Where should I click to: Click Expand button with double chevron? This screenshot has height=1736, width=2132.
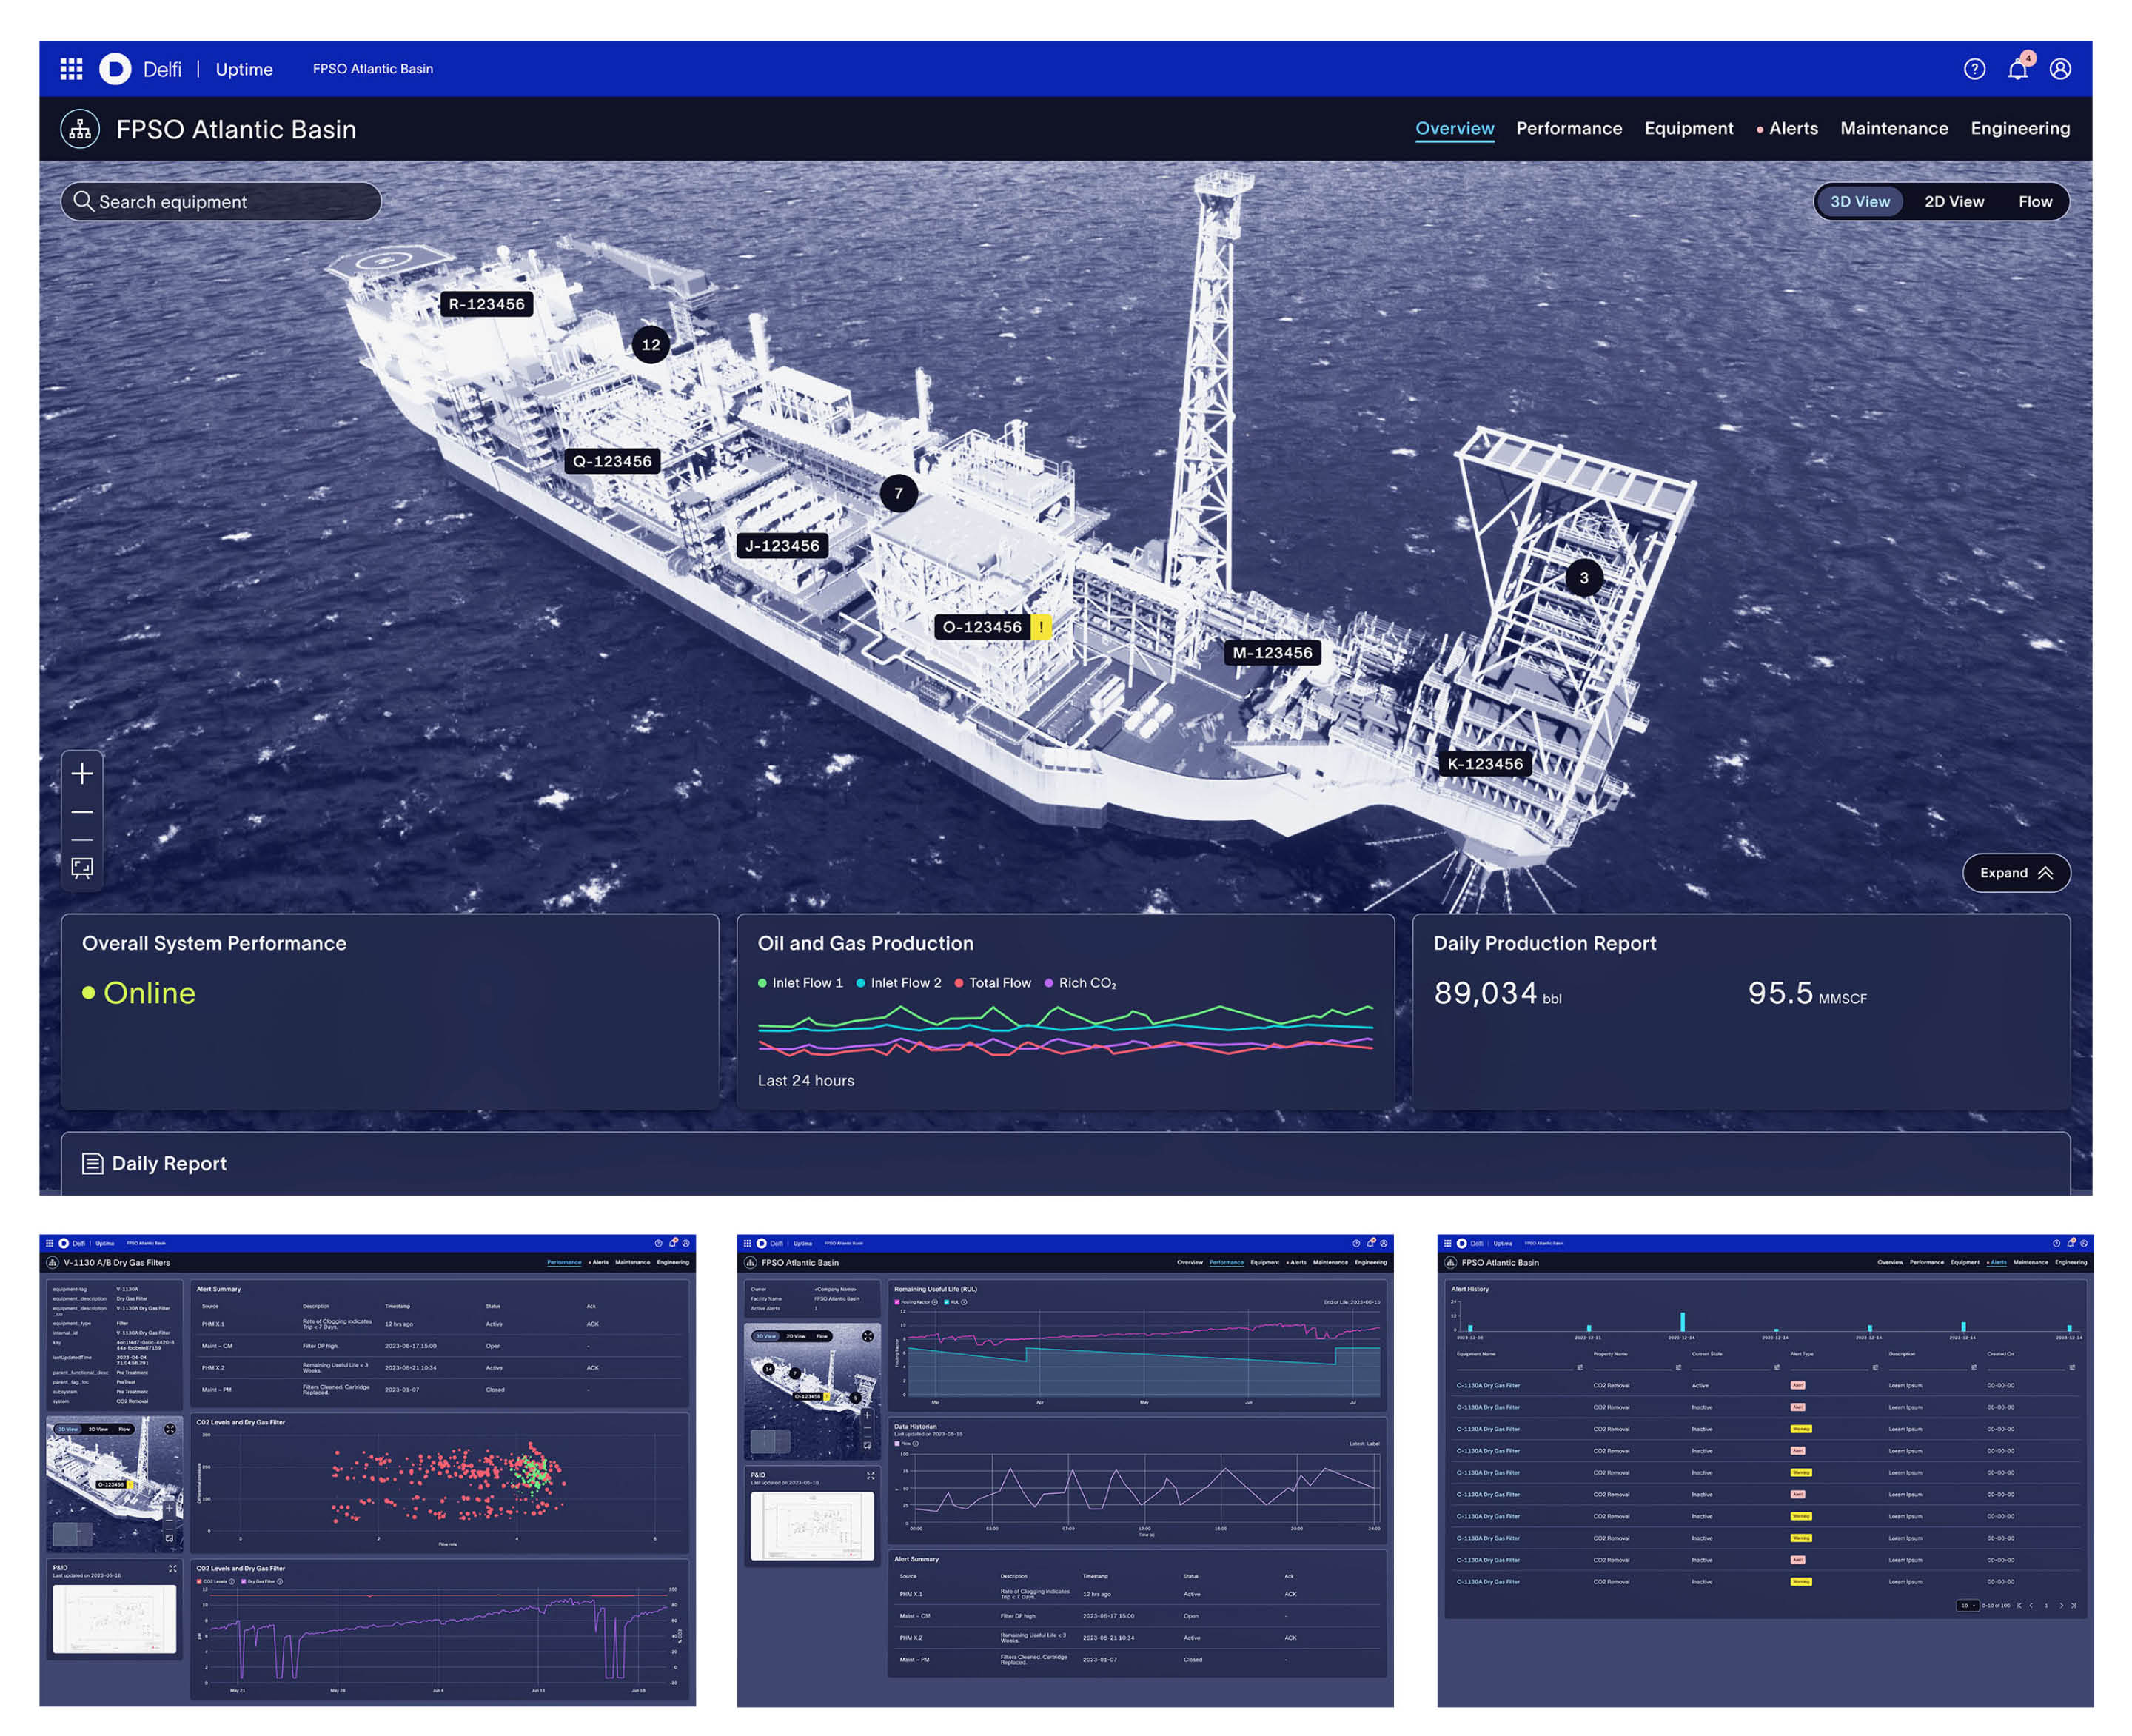point(2016,873)
